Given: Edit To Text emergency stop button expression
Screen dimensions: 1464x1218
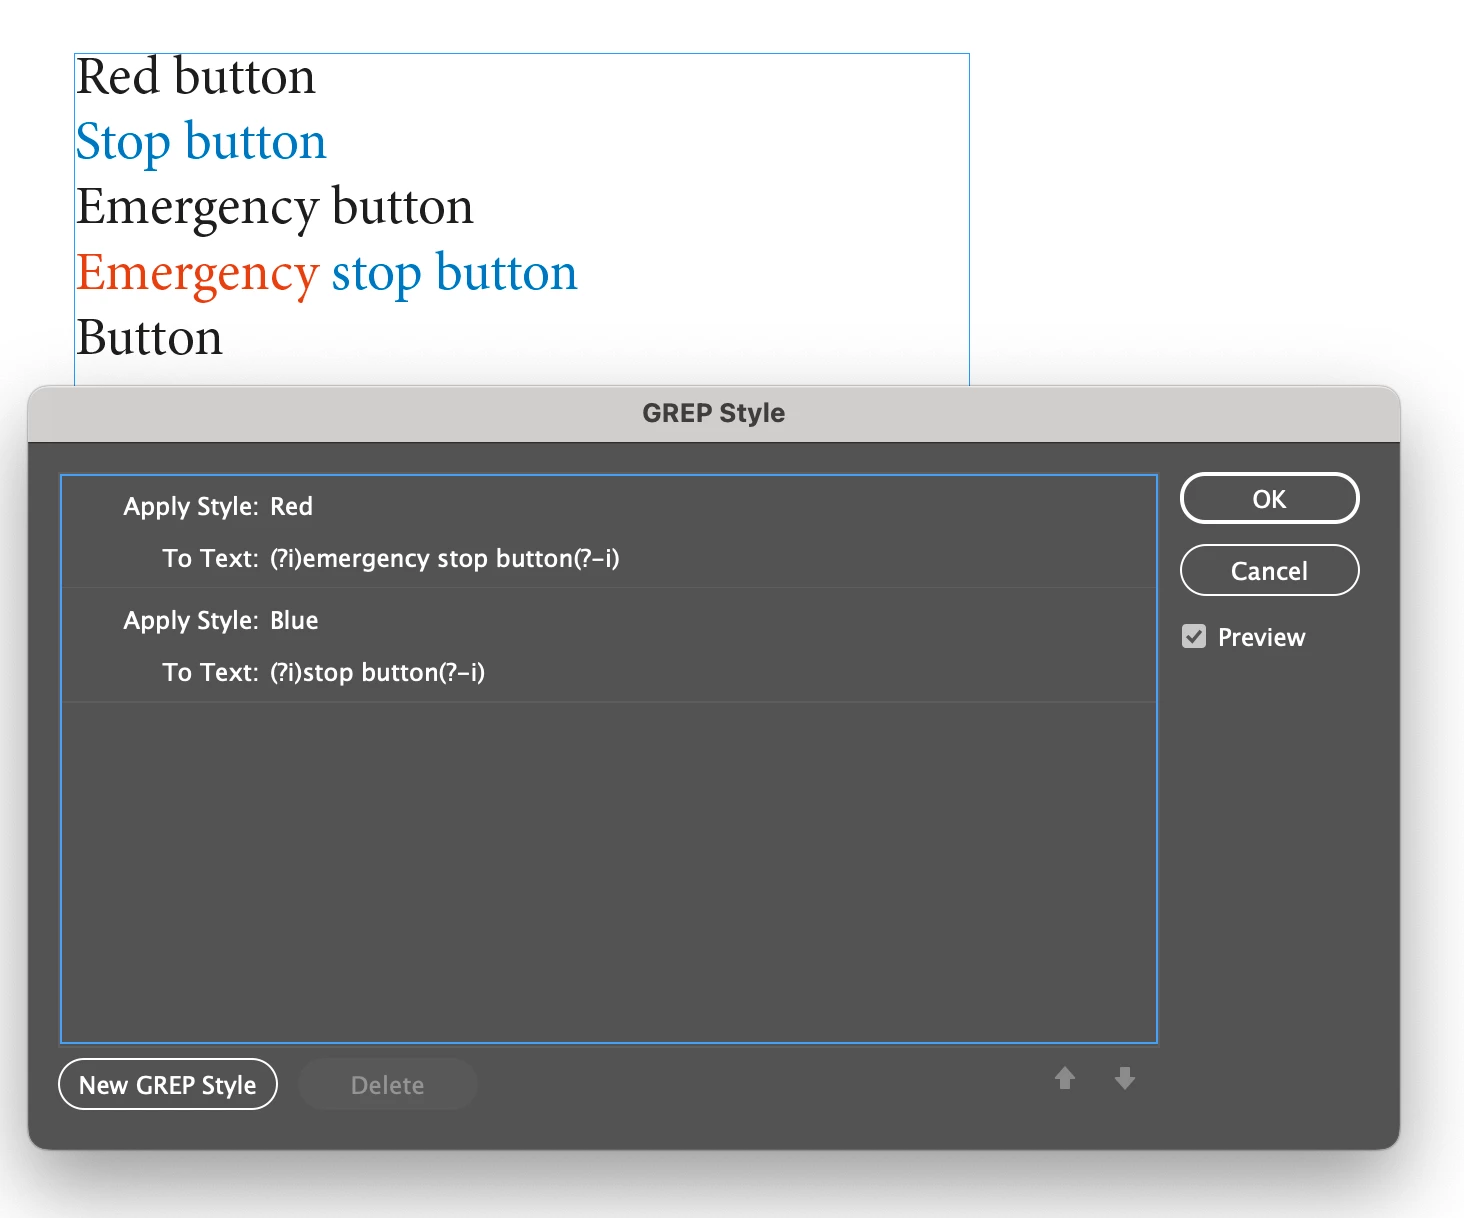Looking at the screenshot, I should (445, 558).
